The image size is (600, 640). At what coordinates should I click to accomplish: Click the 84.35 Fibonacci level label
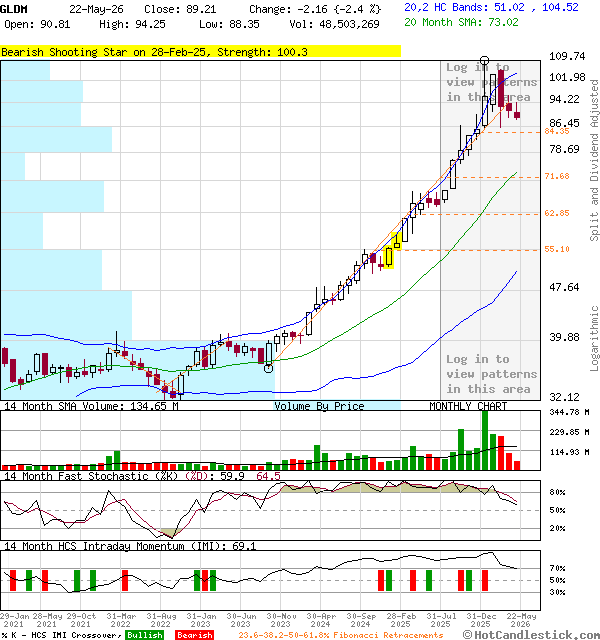click(x=557, y=131)
